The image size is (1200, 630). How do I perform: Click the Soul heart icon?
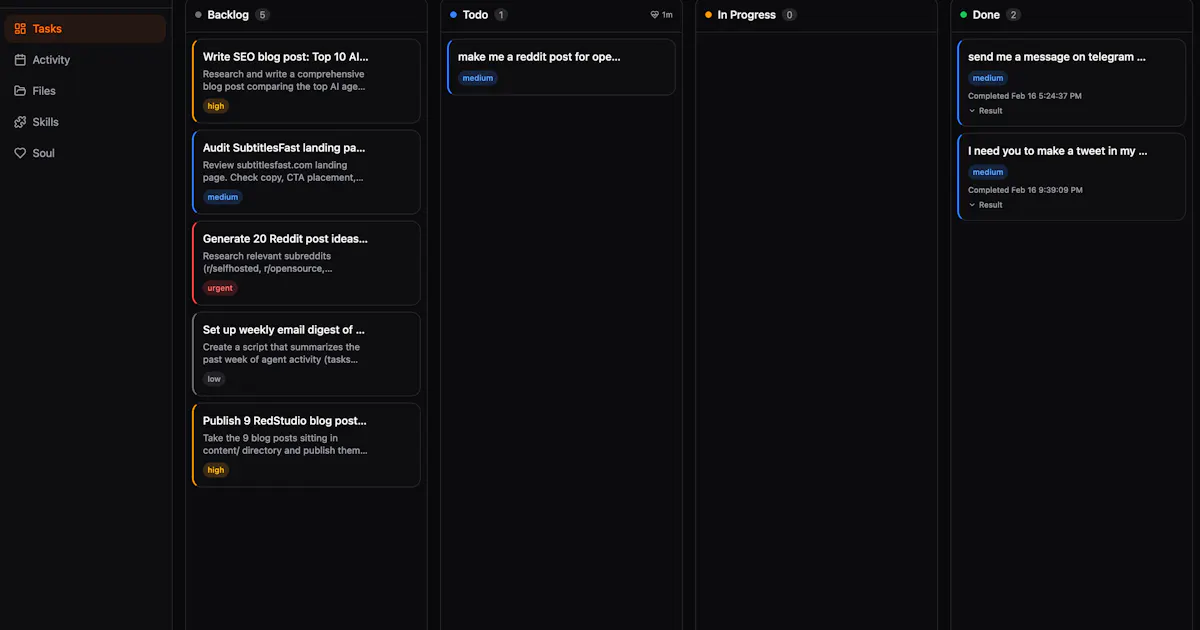click(20, 153)
